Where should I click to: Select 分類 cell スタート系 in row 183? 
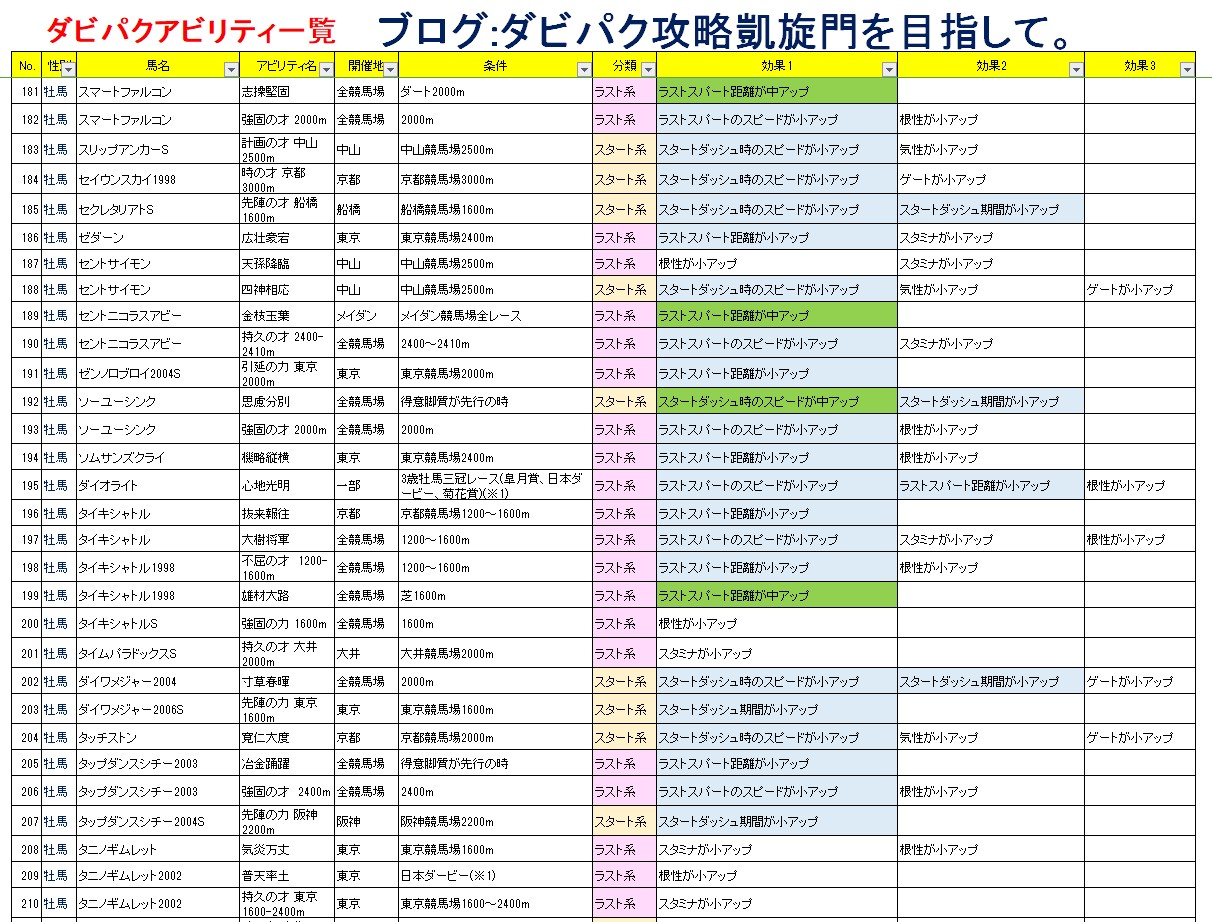(x=624, y=150)
